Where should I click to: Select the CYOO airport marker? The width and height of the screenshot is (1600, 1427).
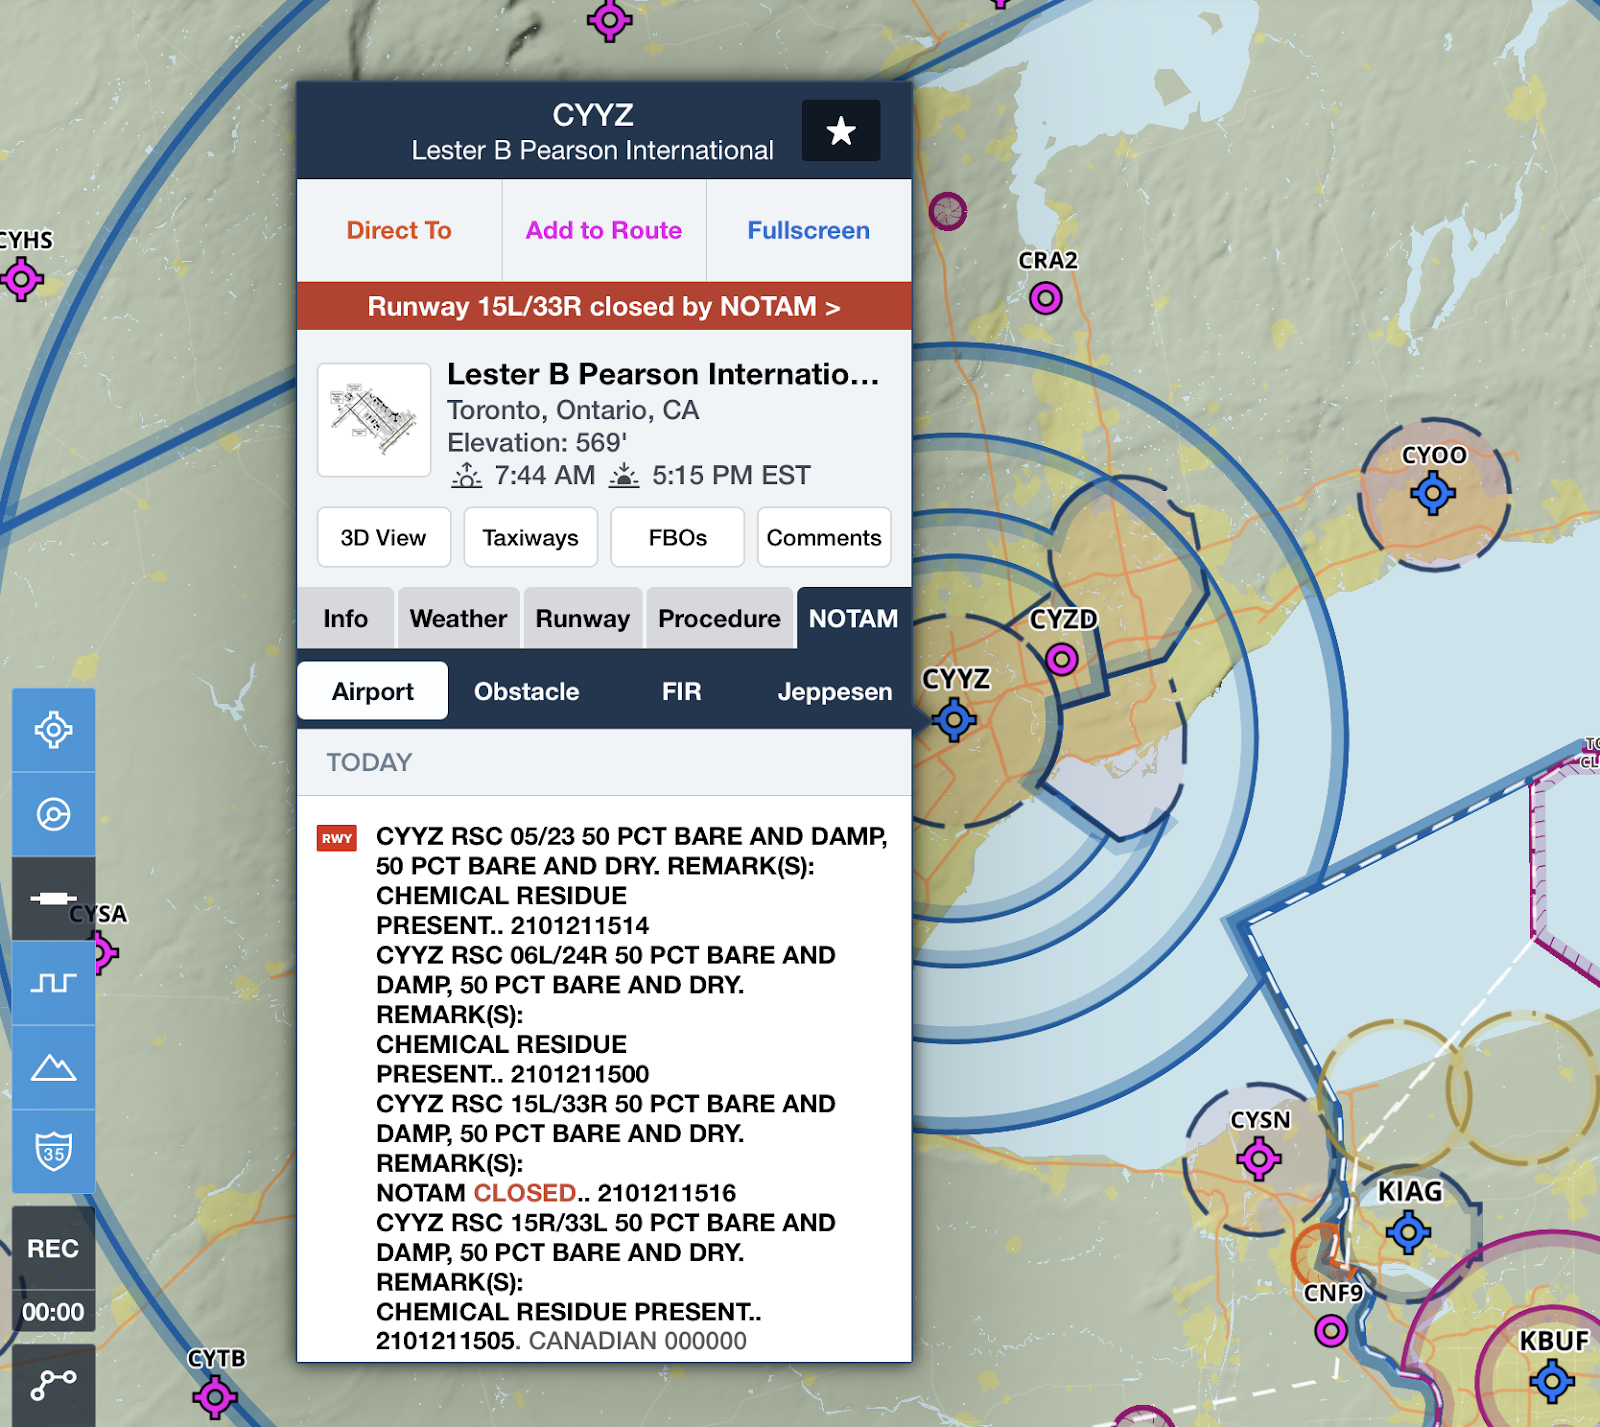pyautogui.click(x=1433, y=493)
